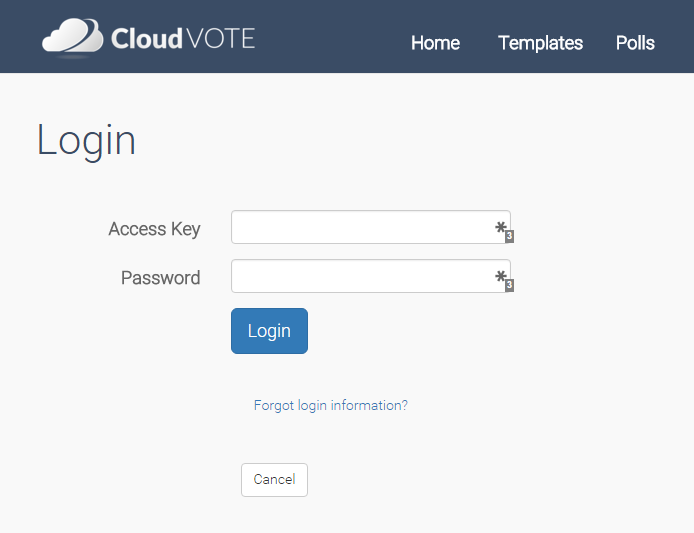Click the bold "Cloud" word in the logo

[147, 39]
